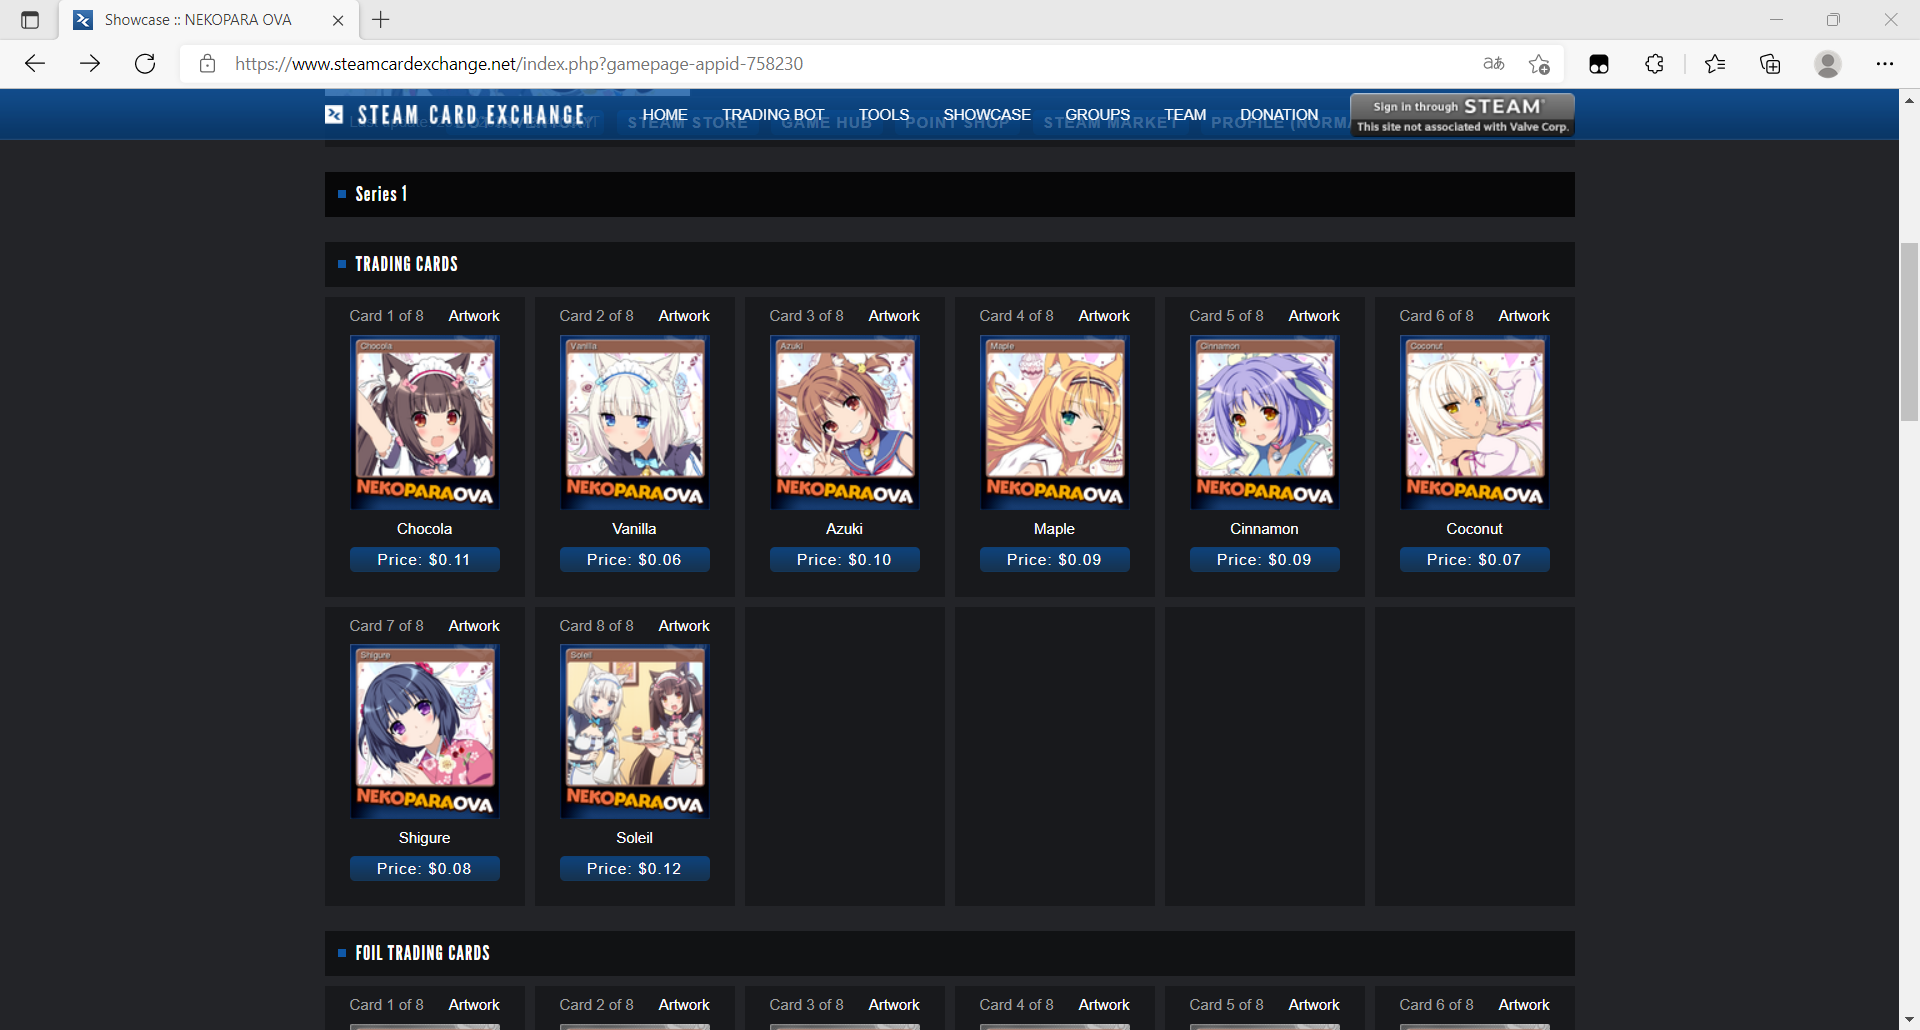Click the Maple card image

coord(1055,422)
